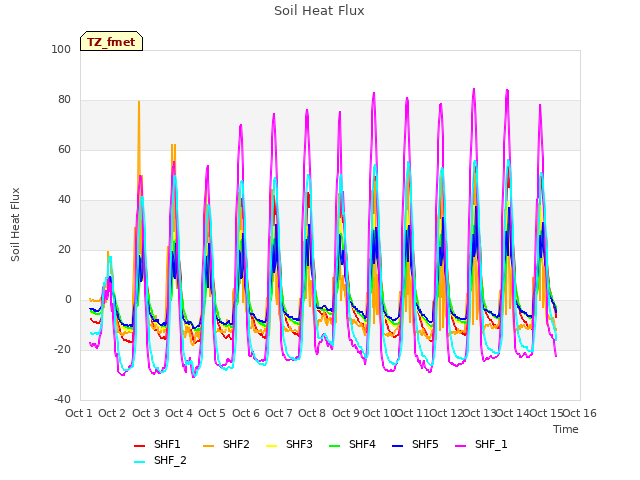Click the Oct 1 x-axis tick label

(79, 413)
